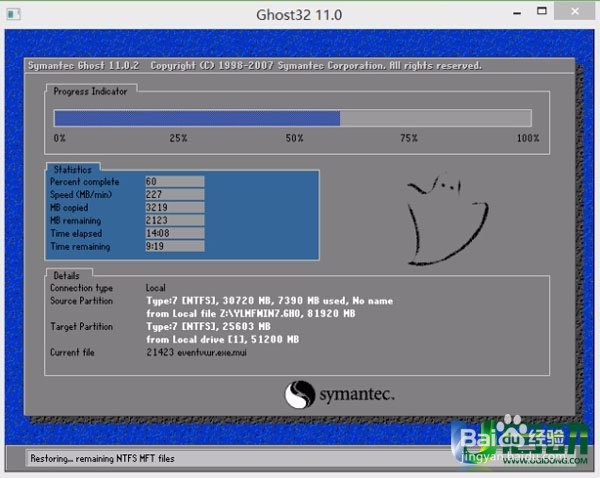Image resolution: width=600 pixels, height=478 pixels.
Task: Click the MB copied value 3219
Action: pyautogui.click(x=174, y=207)
